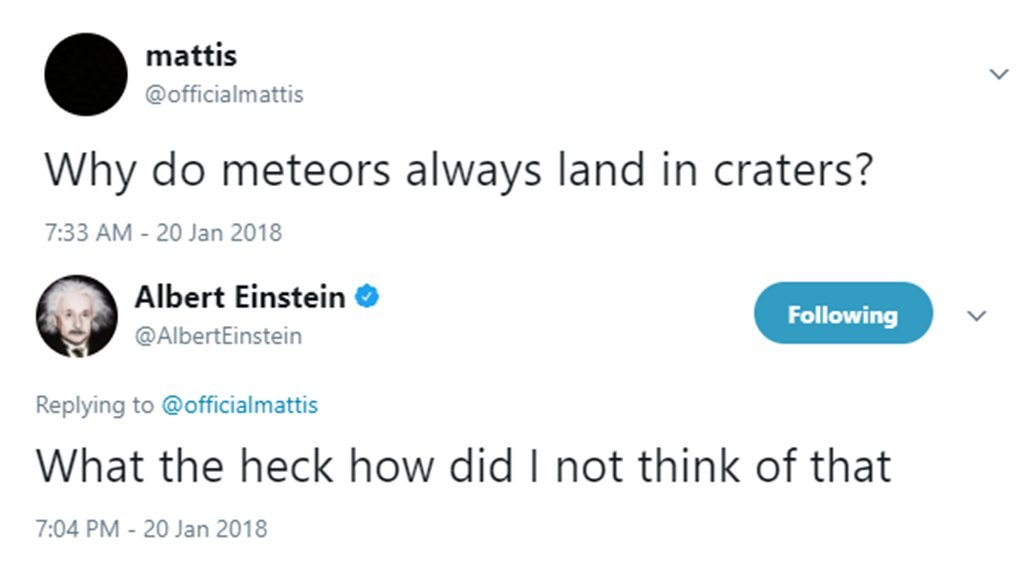Open the 7:33 AM - 20 Jan 2018 timestamp
The image size is (1032, 563).
[163, 232]
